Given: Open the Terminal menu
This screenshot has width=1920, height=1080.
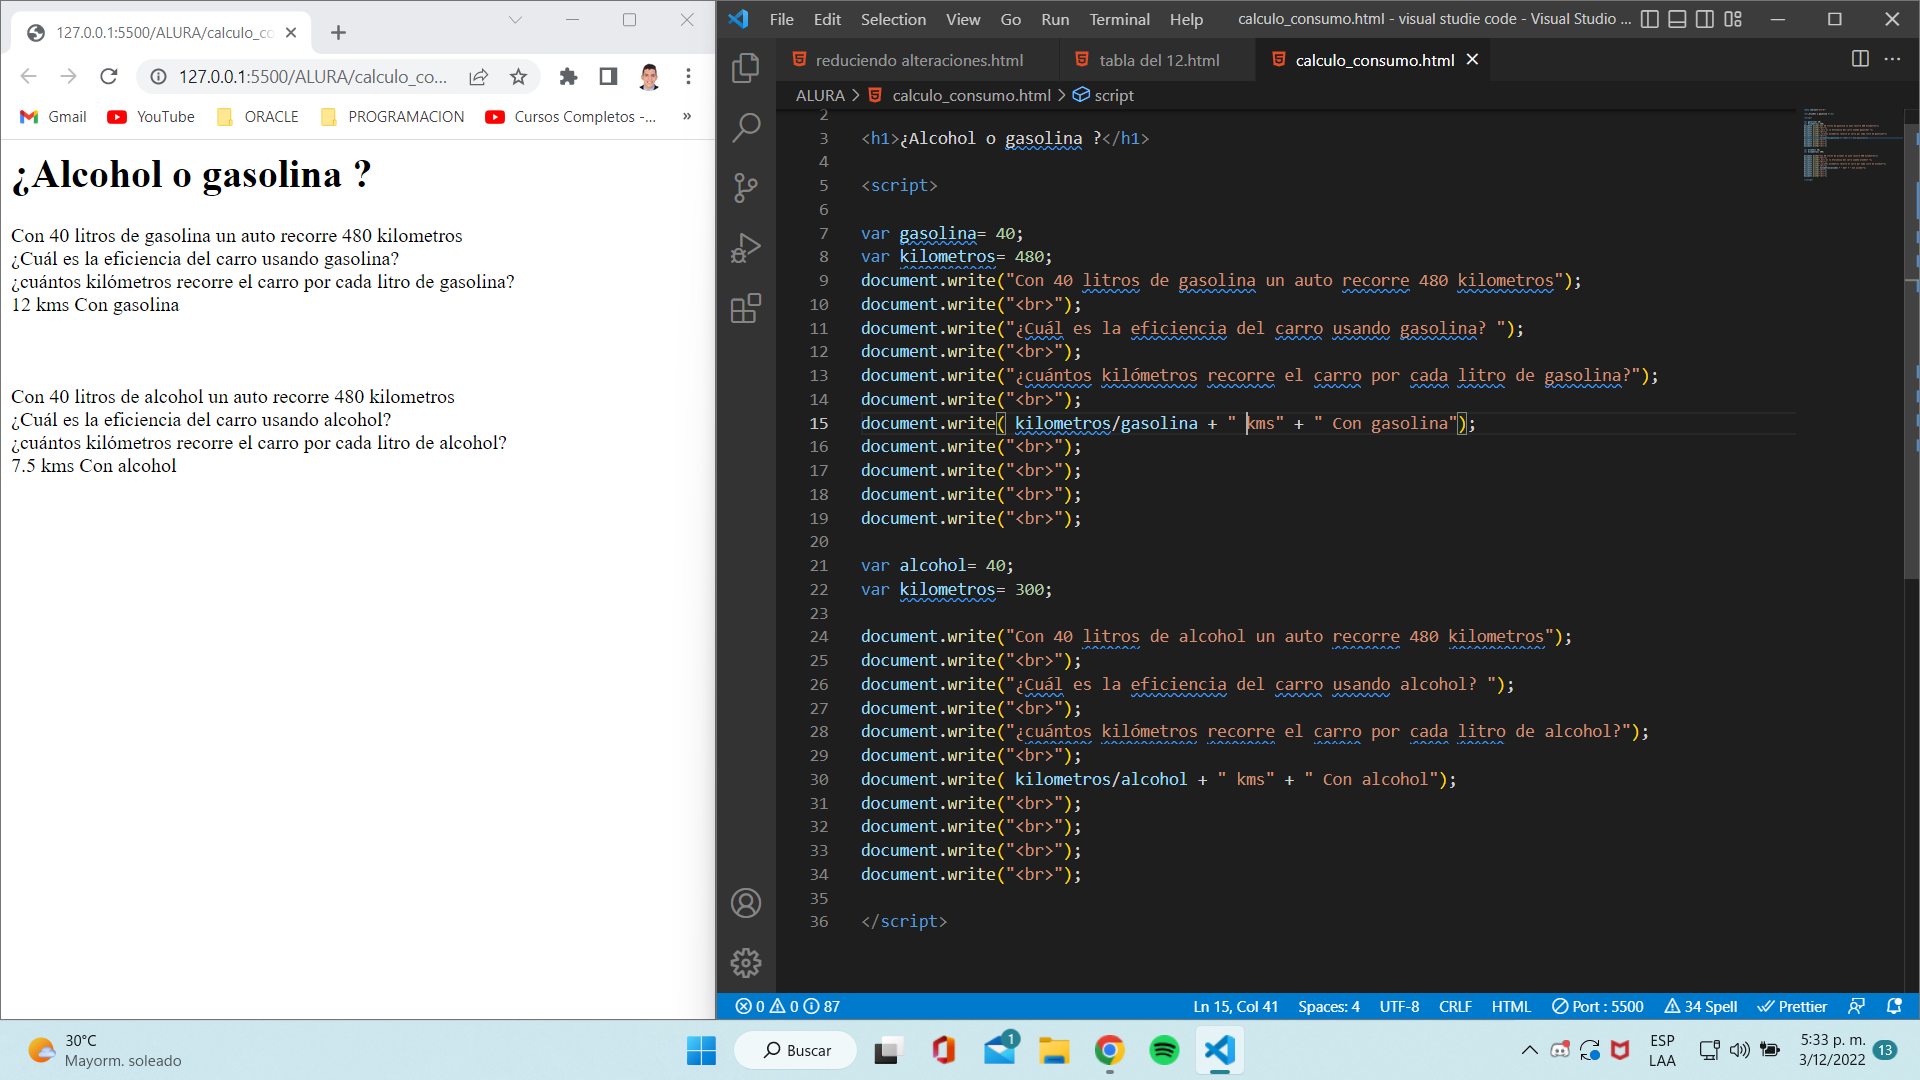Looking at the screenshot, I should [1118, 18].
